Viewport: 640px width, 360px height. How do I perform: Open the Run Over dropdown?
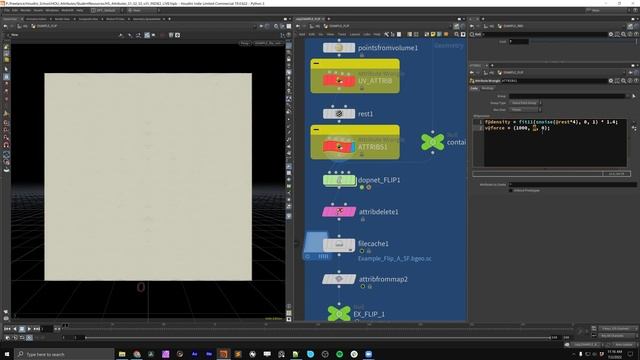click(x=525, y=110)
